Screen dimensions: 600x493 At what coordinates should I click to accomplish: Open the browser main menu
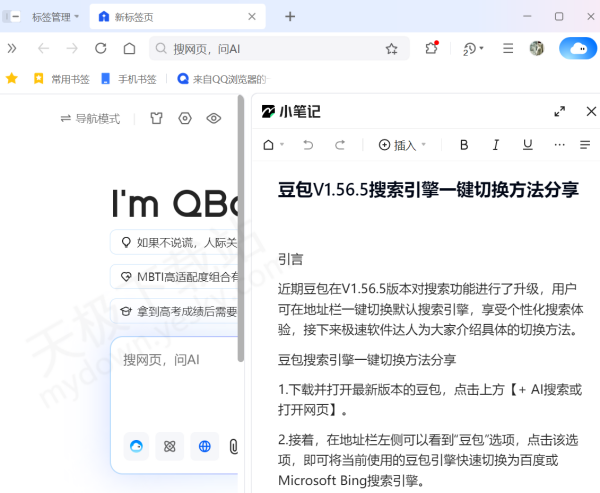508,48
